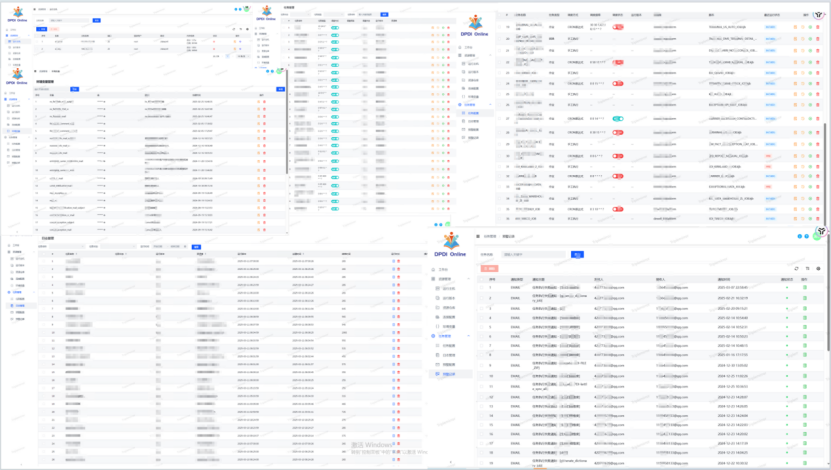Enable the red schedule switch in job row 28
831x470 pixels.
[x=617, y=132]
